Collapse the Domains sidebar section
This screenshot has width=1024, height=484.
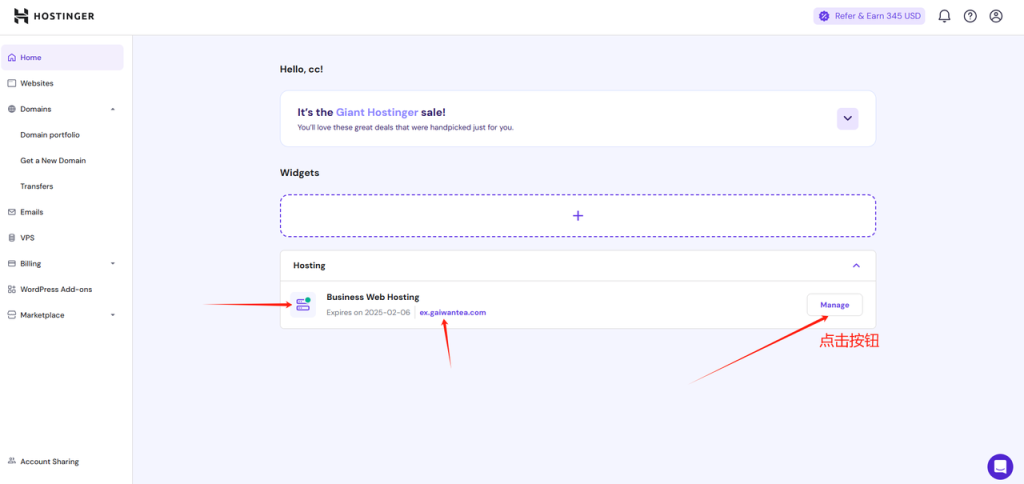pos(113,109)
